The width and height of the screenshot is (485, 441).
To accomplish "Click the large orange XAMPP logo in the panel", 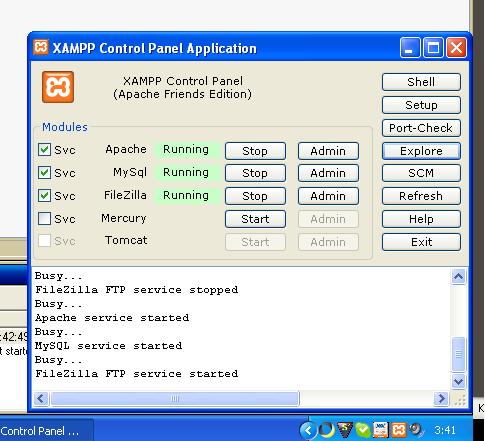I will pyautogui.click(x=58, y=87).
